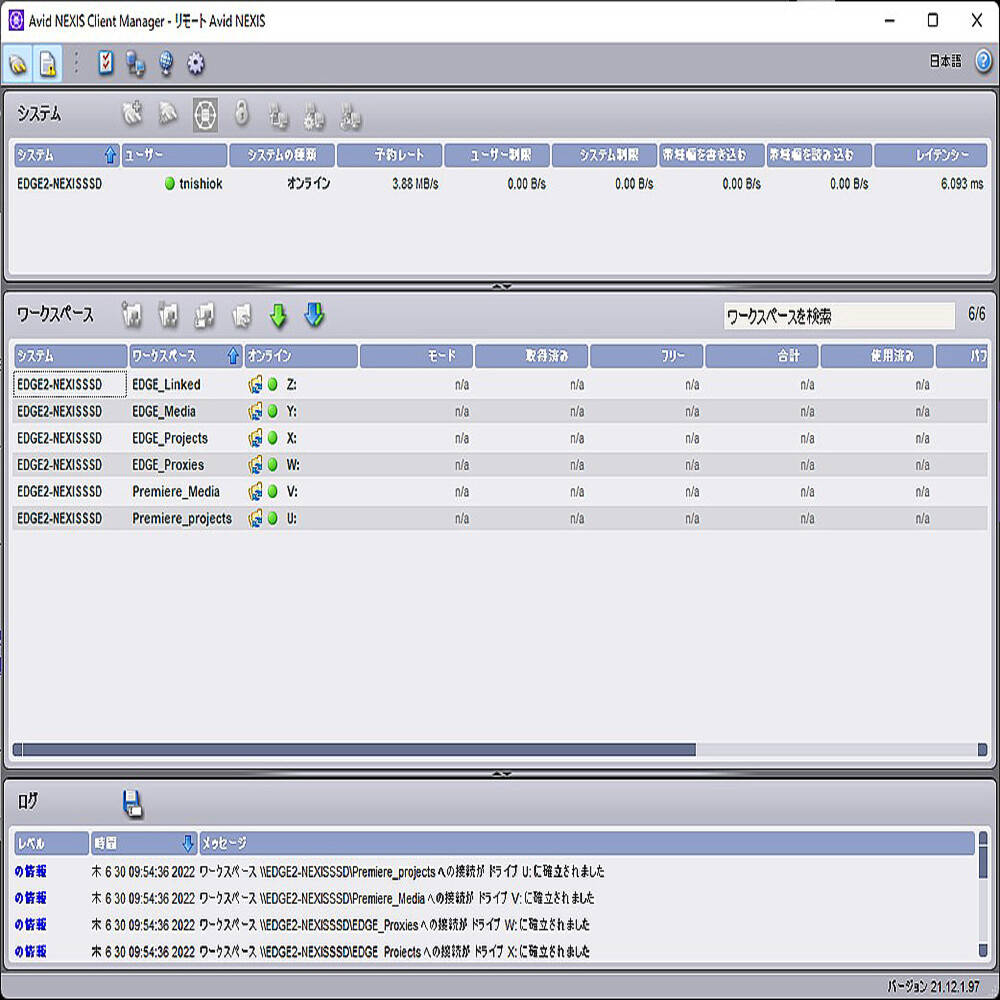Click the system status checklist icon
This screenshot has height=1000, width=1000.
105,63
